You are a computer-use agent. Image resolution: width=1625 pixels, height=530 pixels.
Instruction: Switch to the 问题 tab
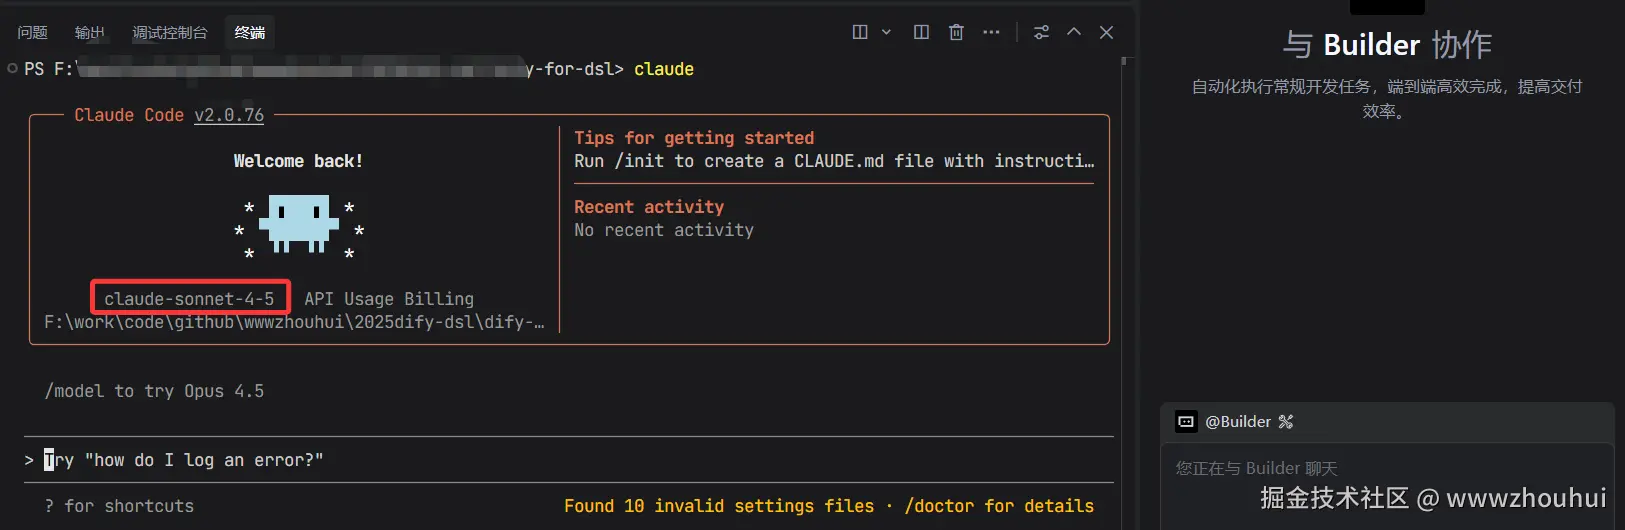(32, 33)
